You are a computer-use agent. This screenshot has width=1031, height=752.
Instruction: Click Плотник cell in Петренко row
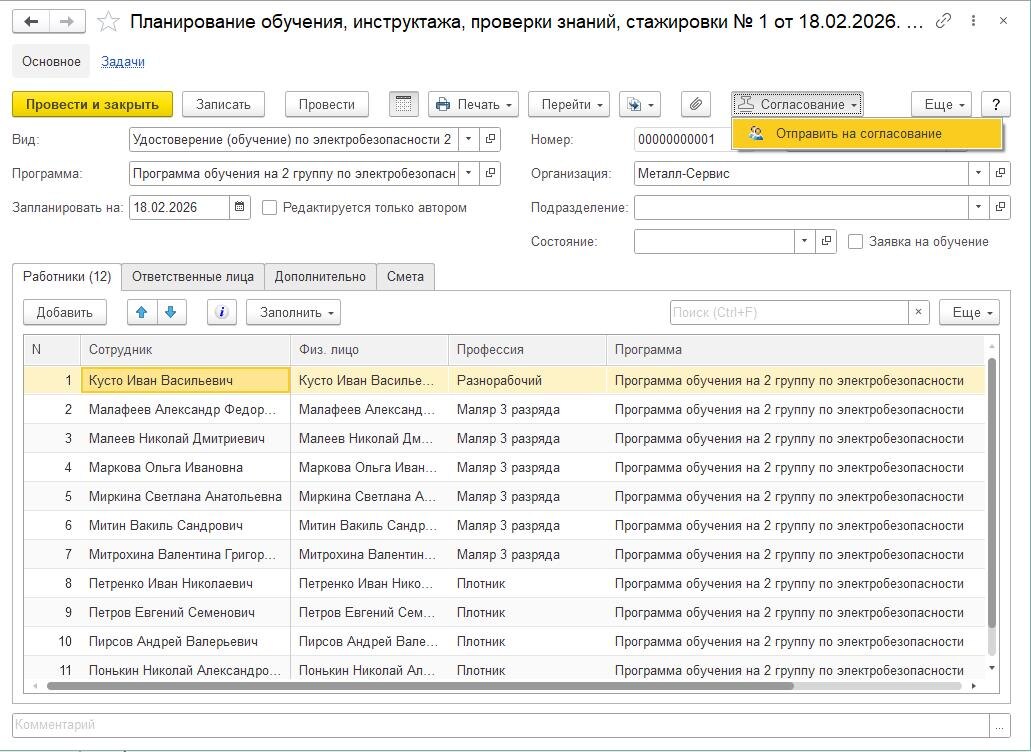pos(527,583)
